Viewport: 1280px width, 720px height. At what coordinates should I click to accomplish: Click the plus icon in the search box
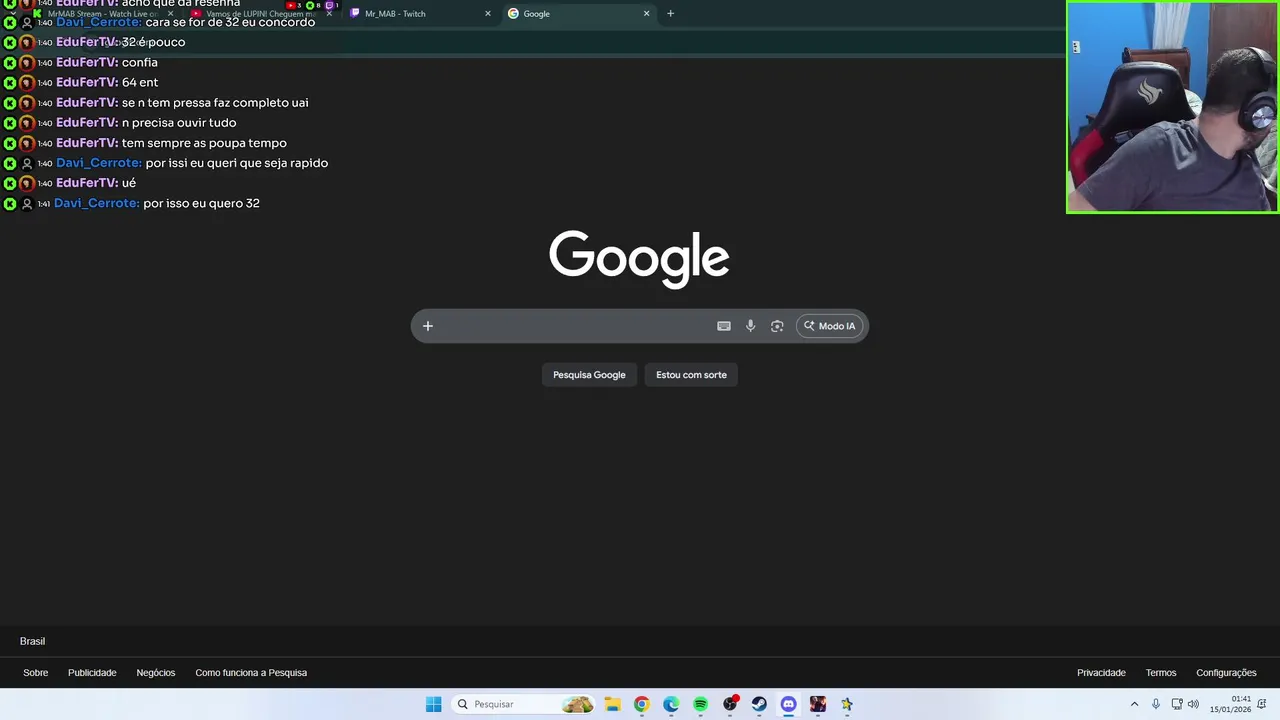(427, 326)
